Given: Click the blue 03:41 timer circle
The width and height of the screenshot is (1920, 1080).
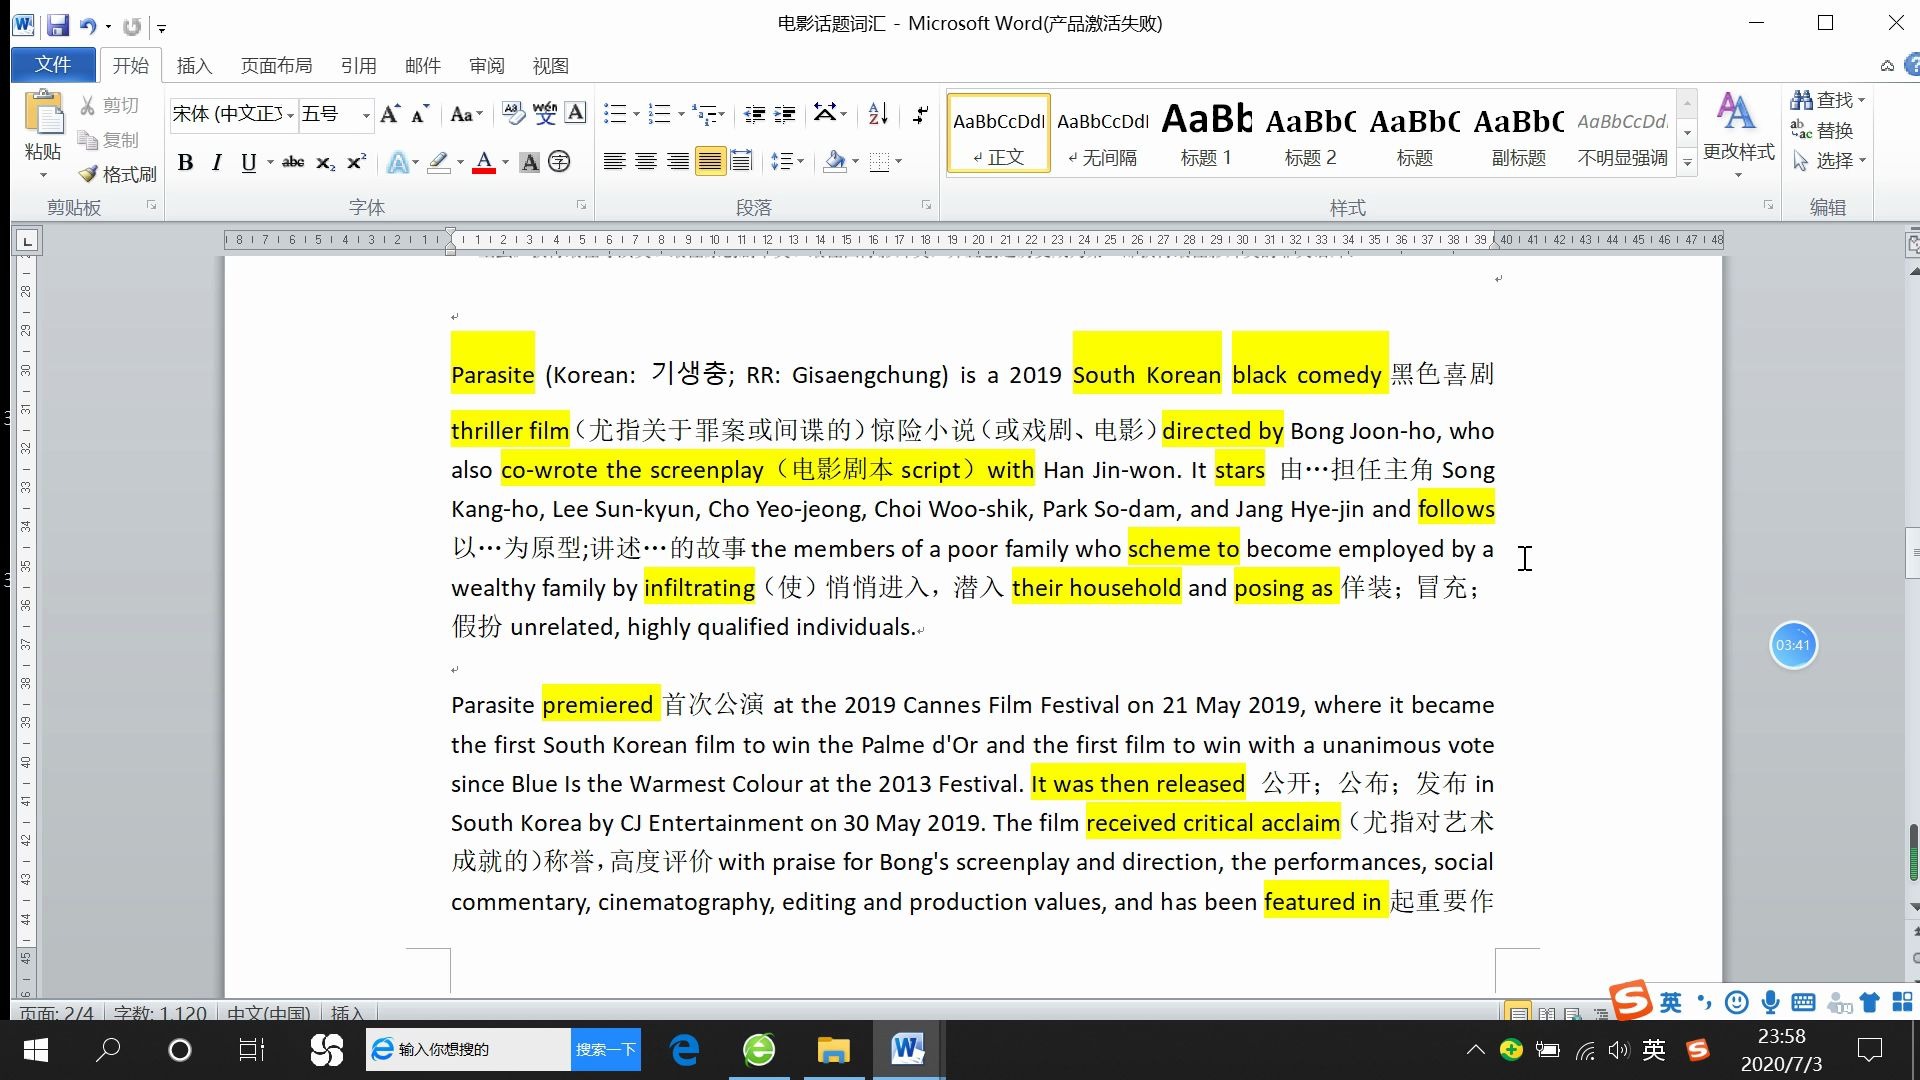Looking at the screenshot, I should tap(1793, 645).
